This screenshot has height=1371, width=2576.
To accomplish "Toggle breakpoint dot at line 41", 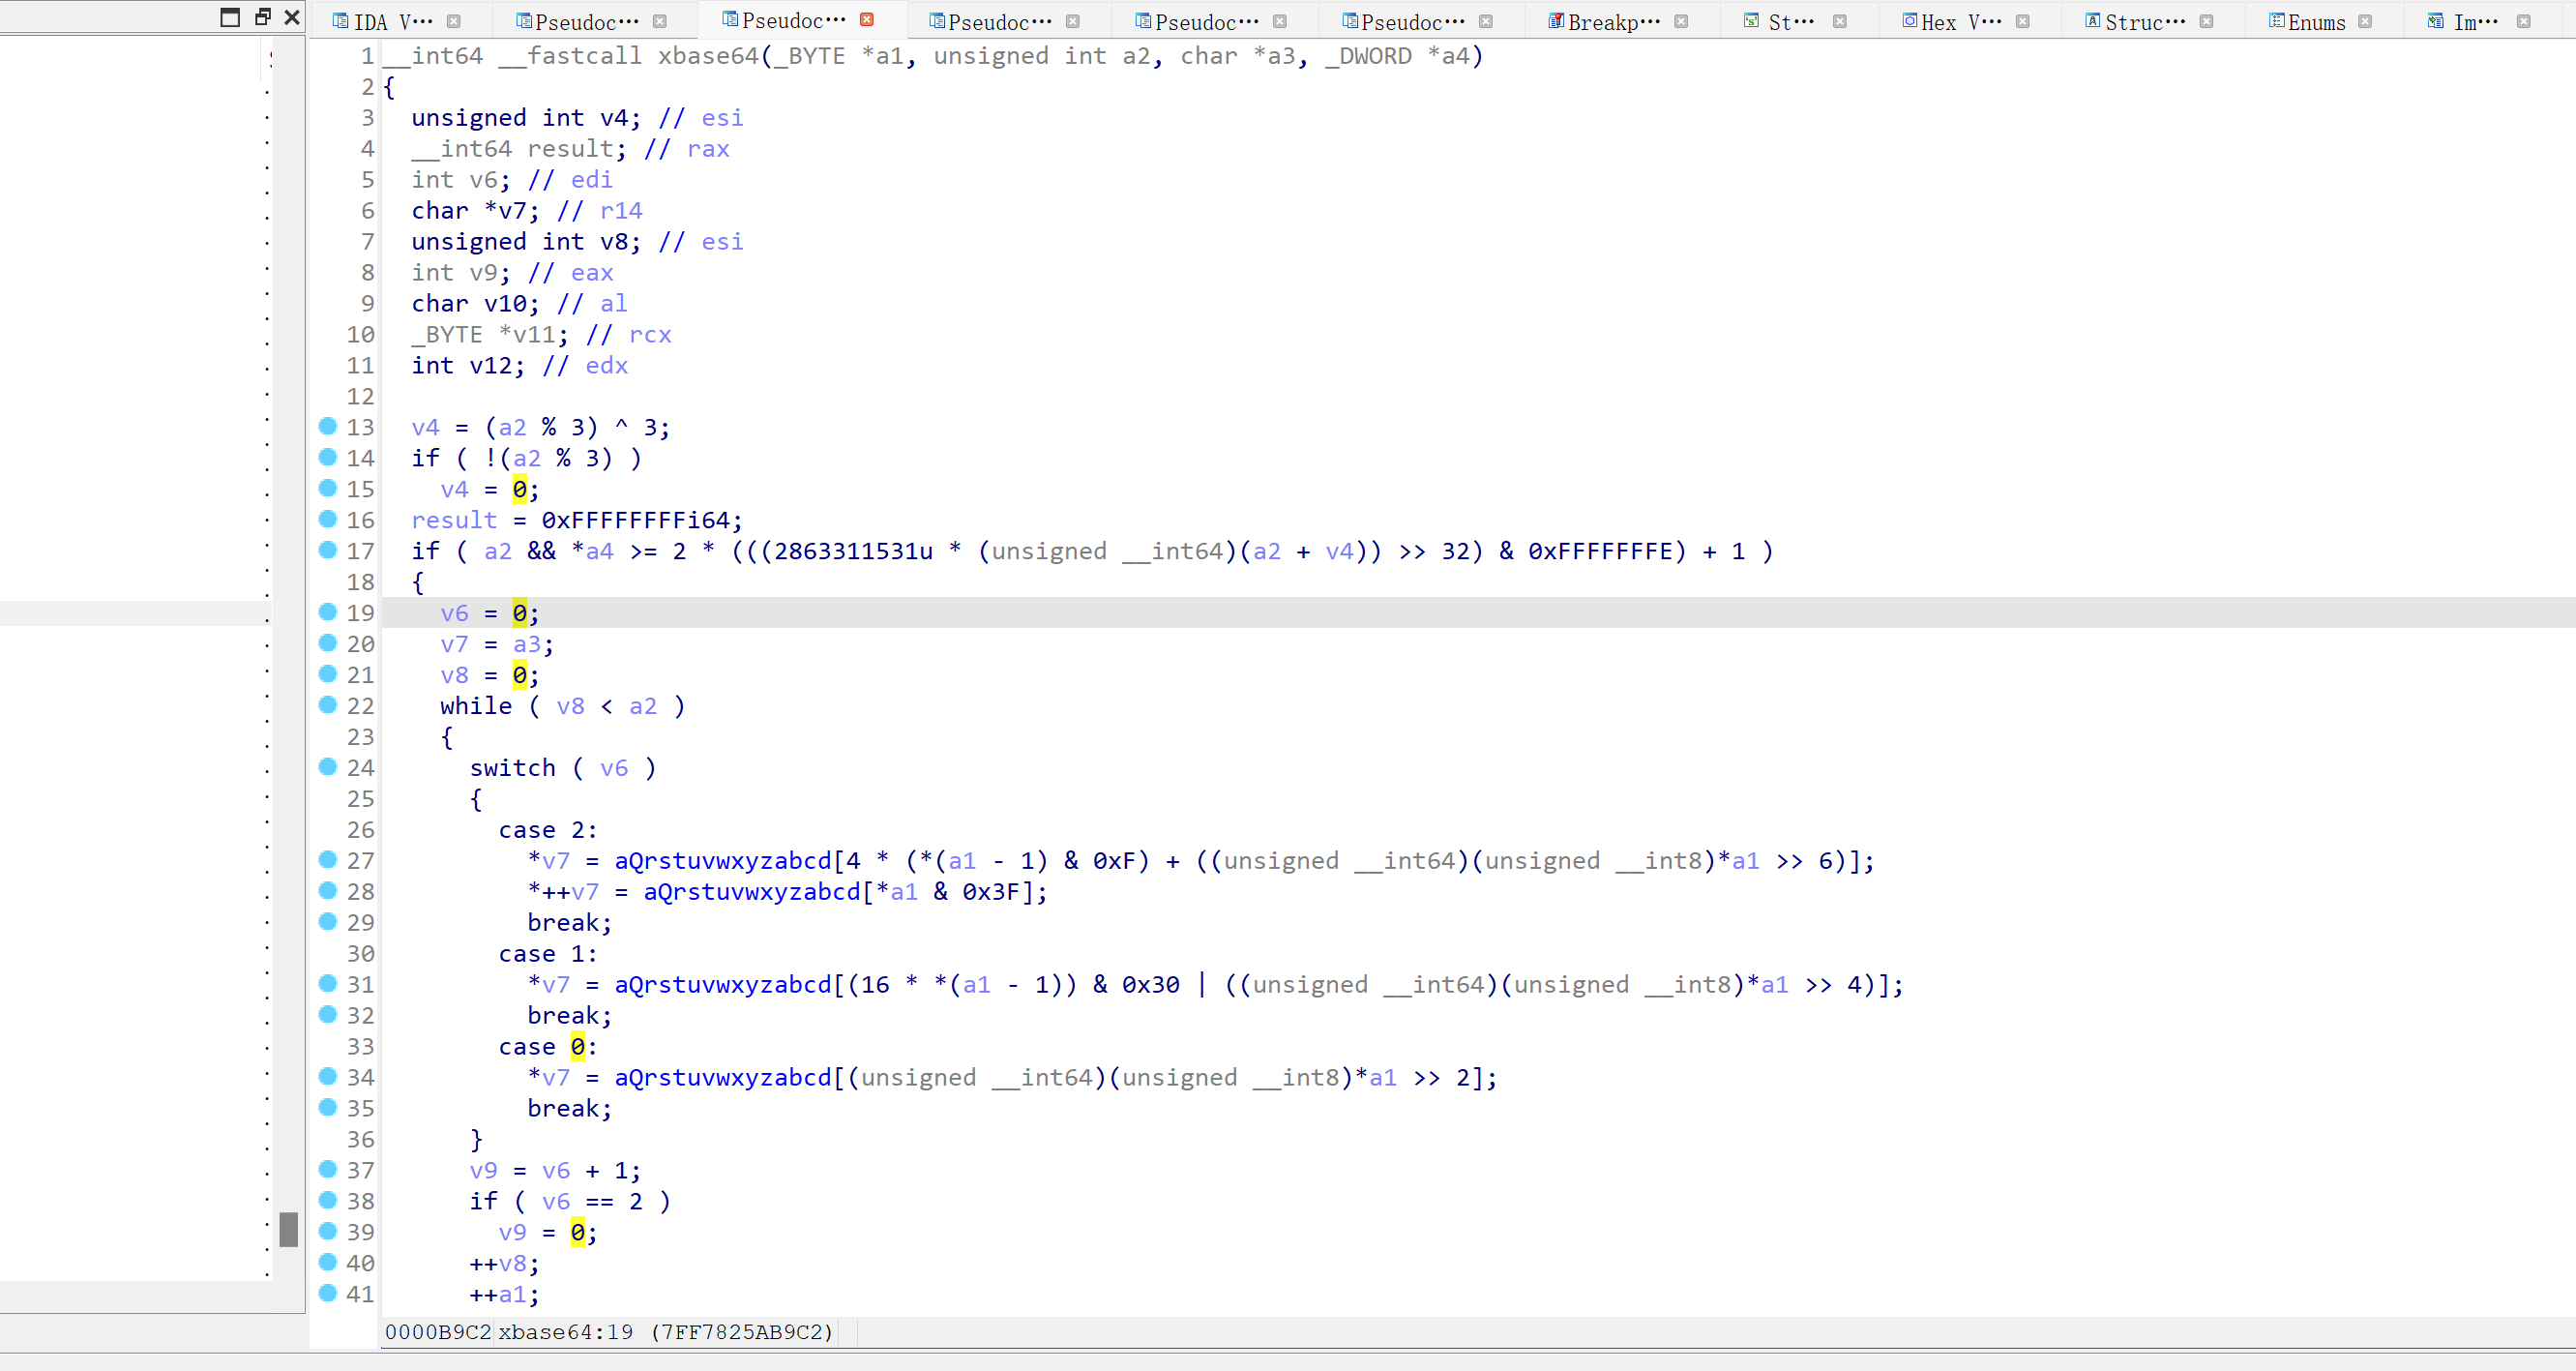I will click(327, 1293).
